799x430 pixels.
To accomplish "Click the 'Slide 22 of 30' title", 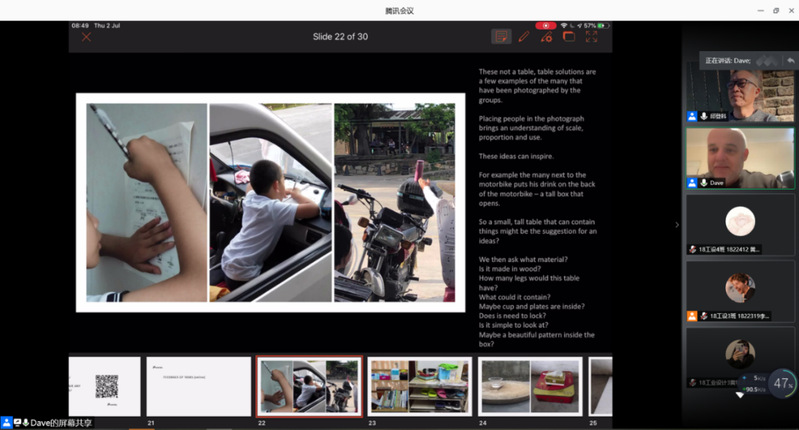I will [340, 37].
